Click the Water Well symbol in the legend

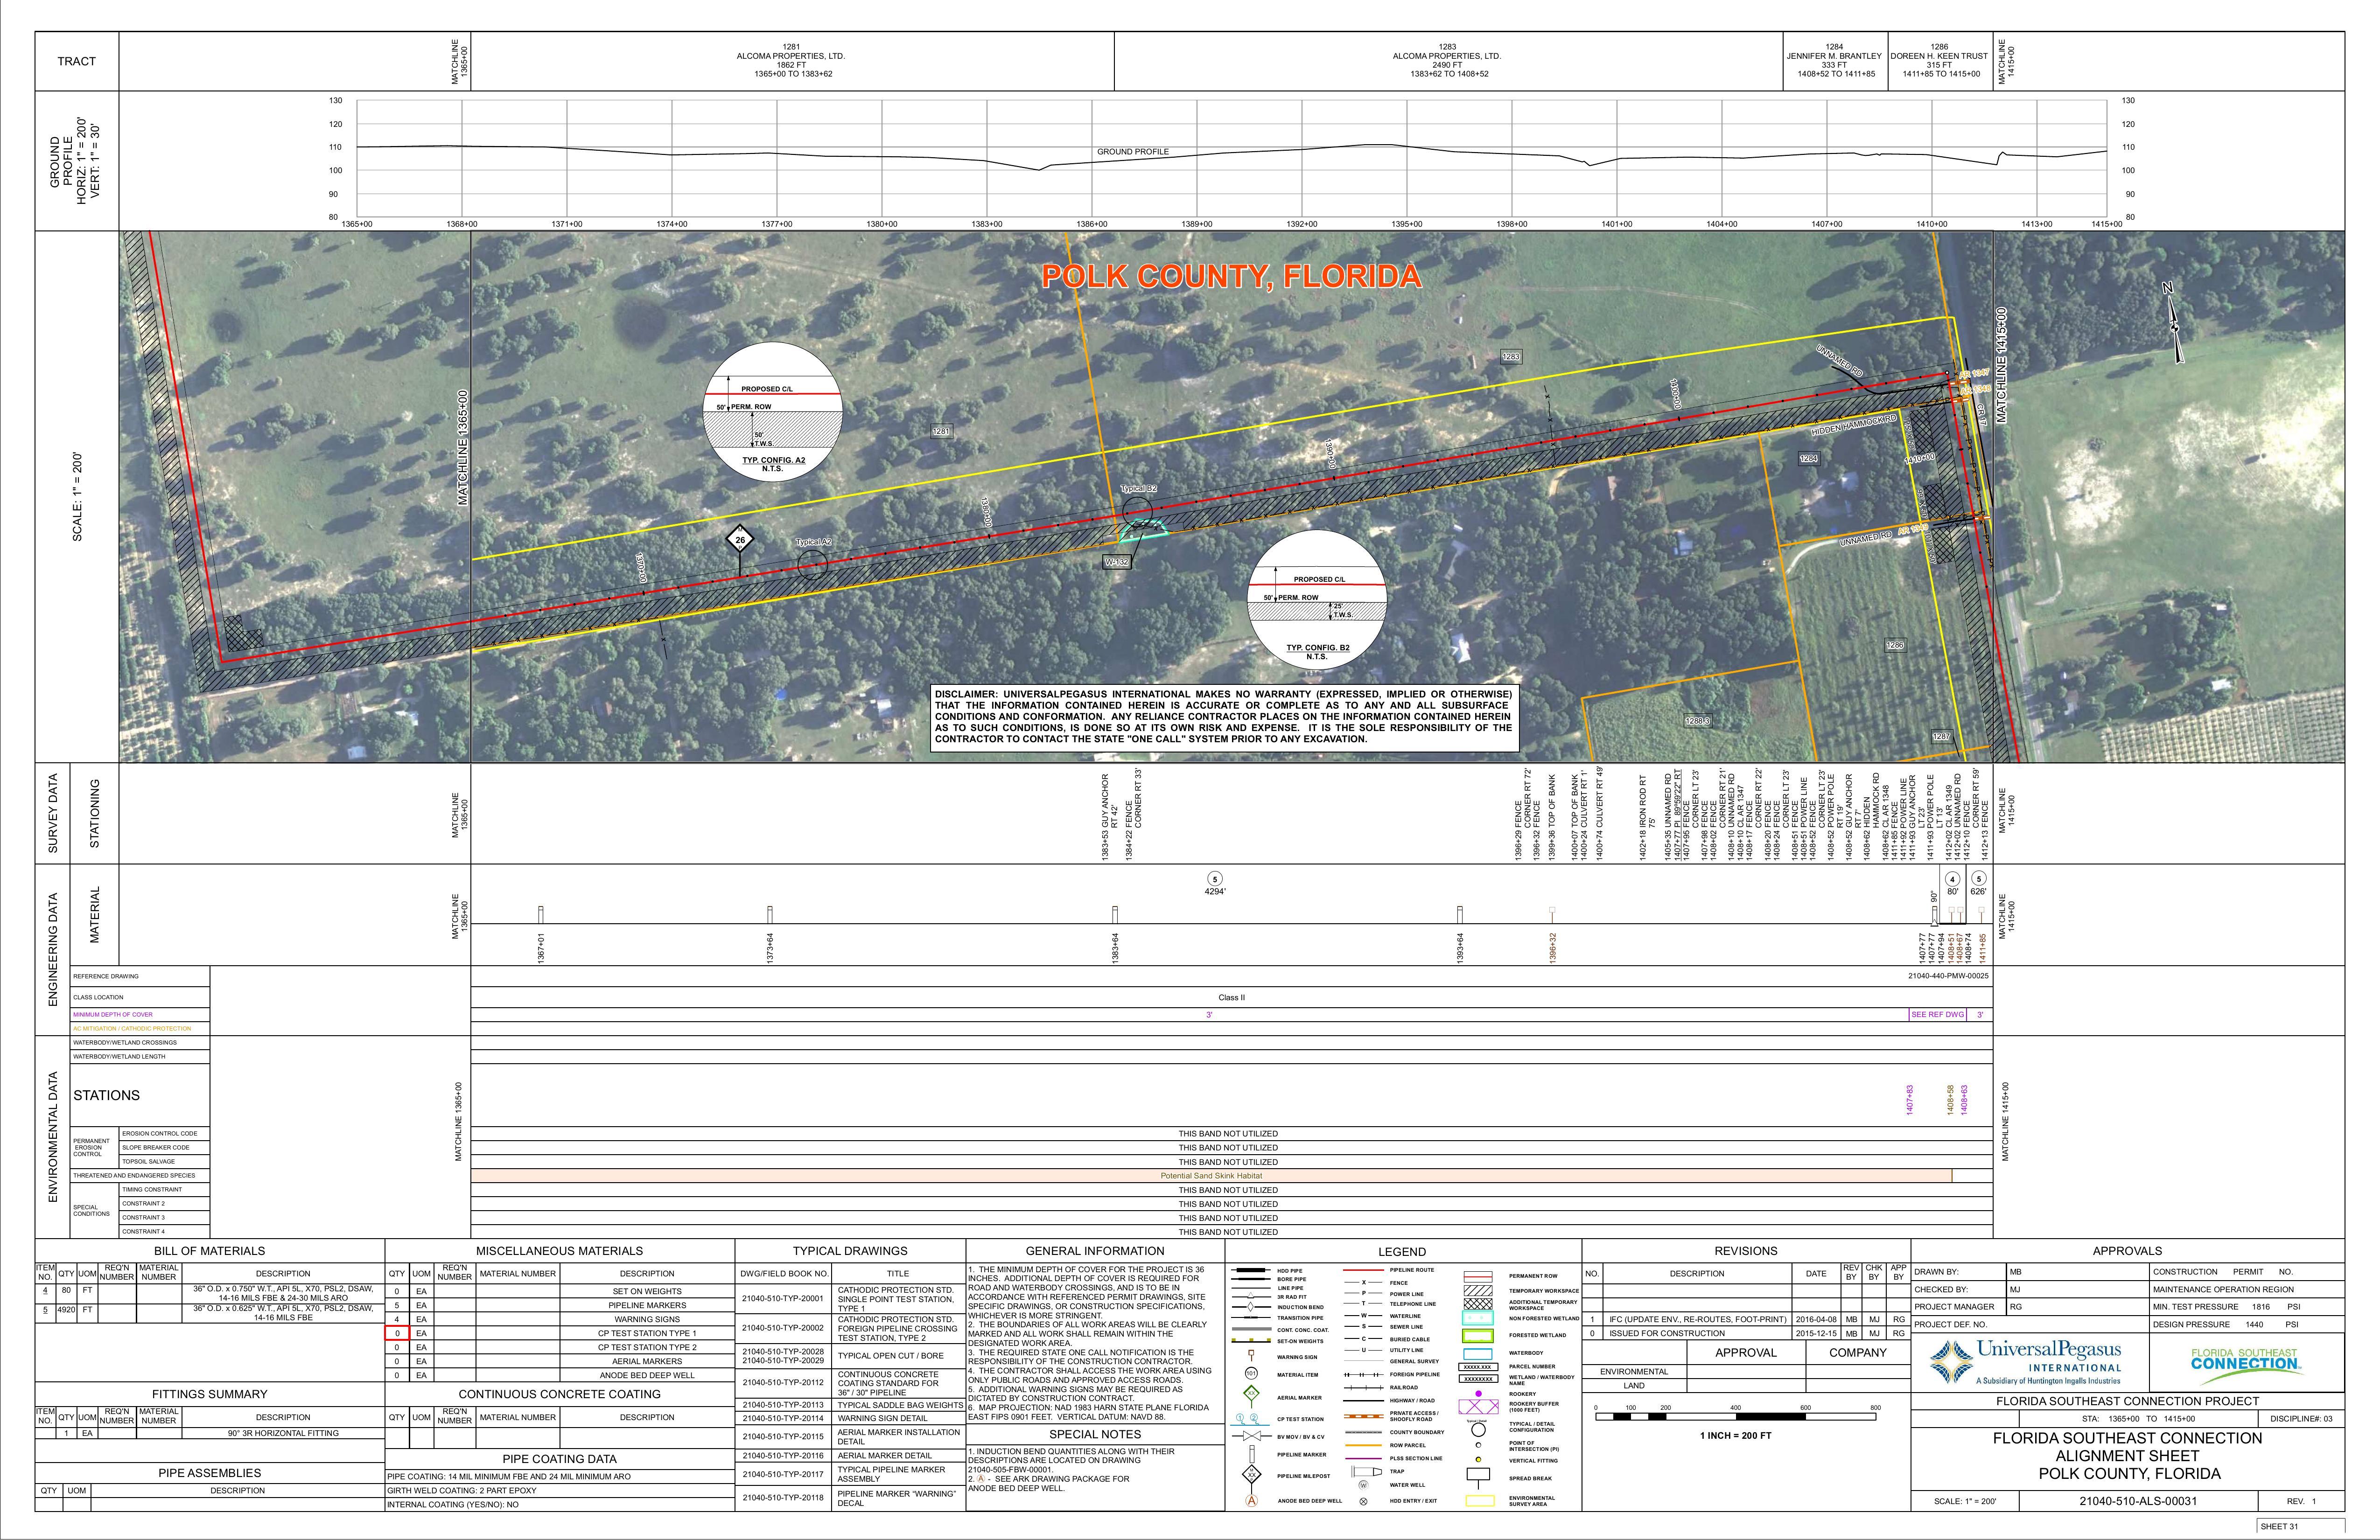click(x=1363, y=1485)
